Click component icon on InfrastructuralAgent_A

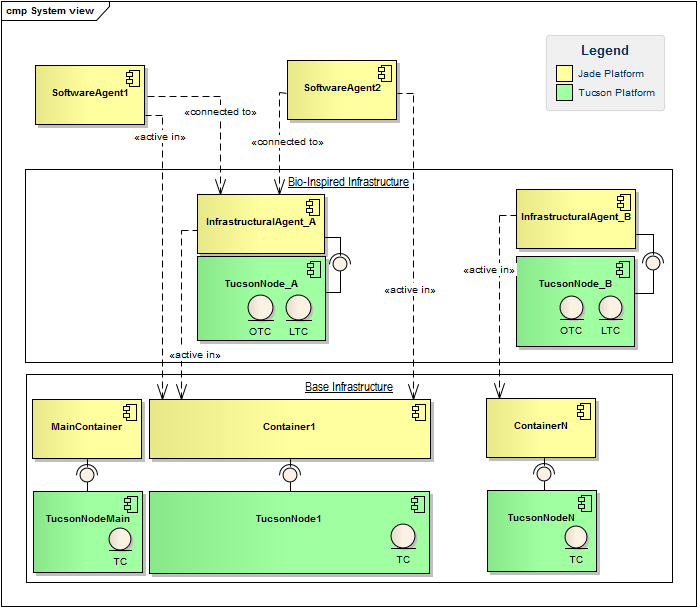313,208
